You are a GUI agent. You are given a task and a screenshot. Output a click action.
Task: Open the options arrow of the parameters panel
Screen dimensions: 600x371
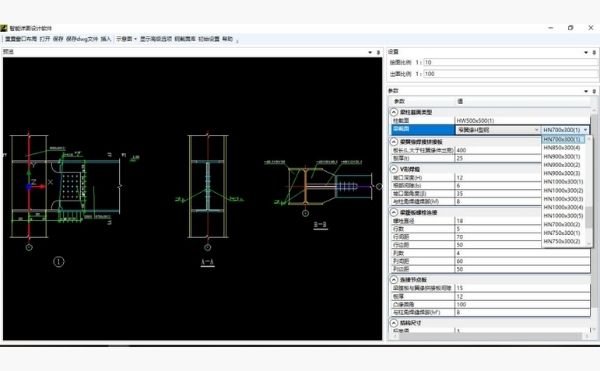586,91
